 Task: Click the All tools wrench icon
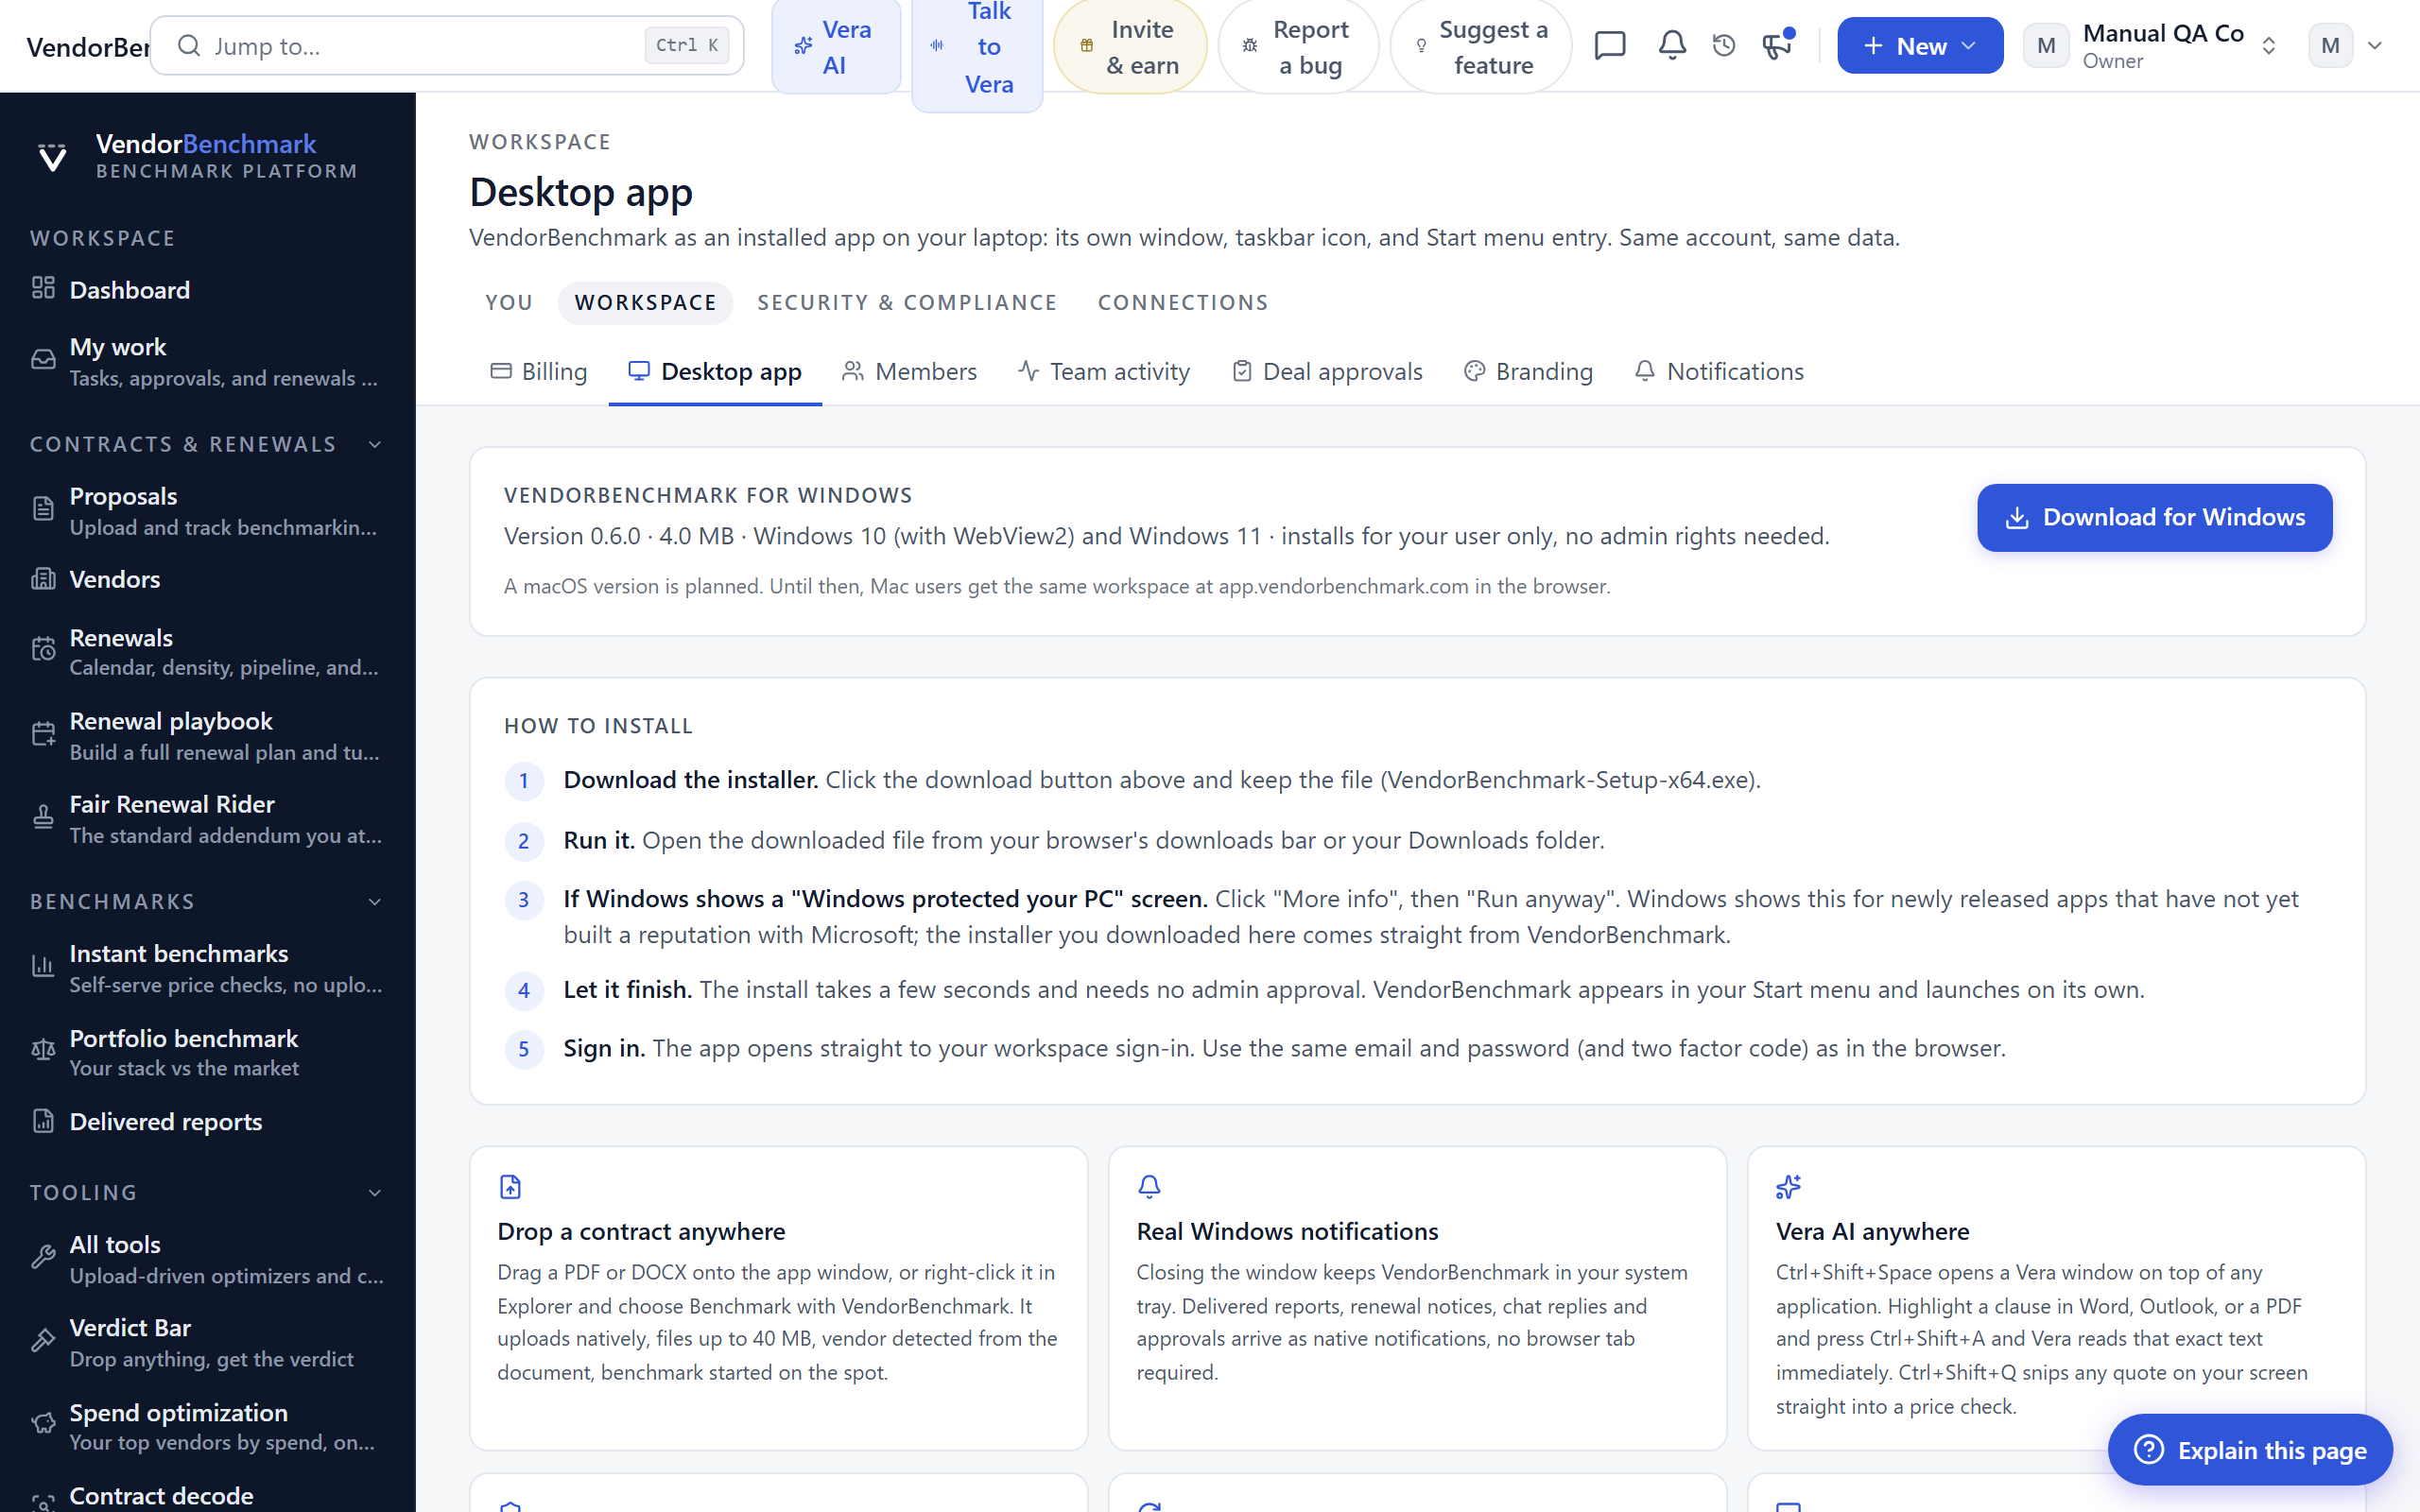point(43,1258)
